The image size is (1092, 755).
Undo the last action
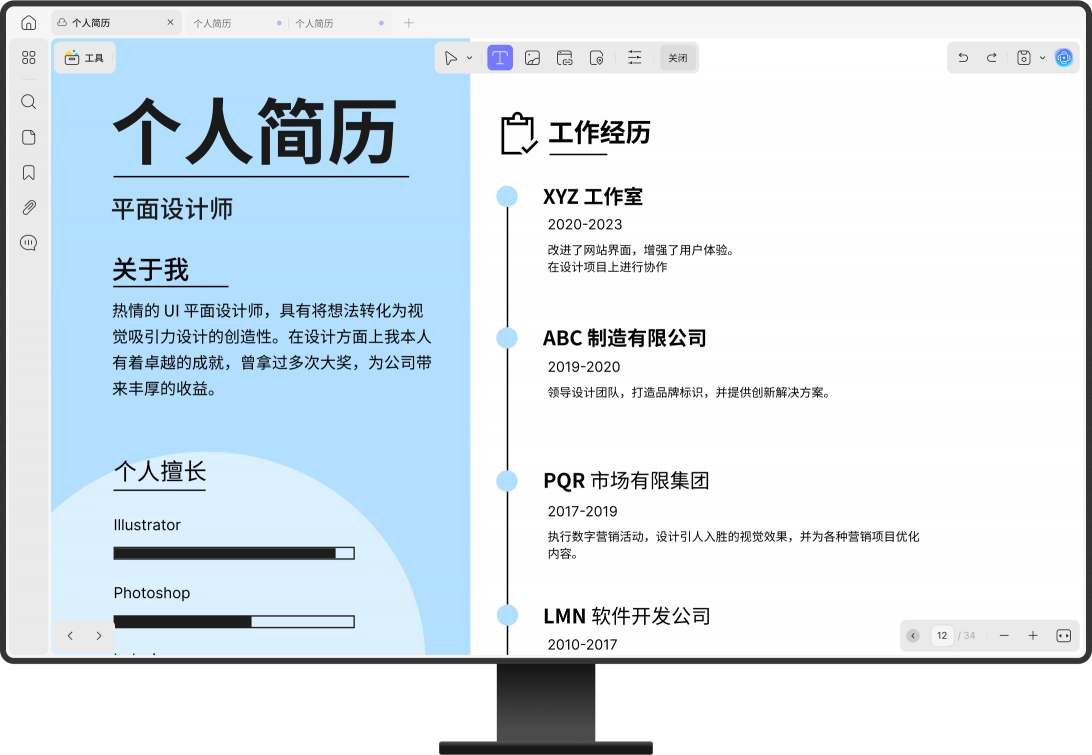click(x=963, y=58)
